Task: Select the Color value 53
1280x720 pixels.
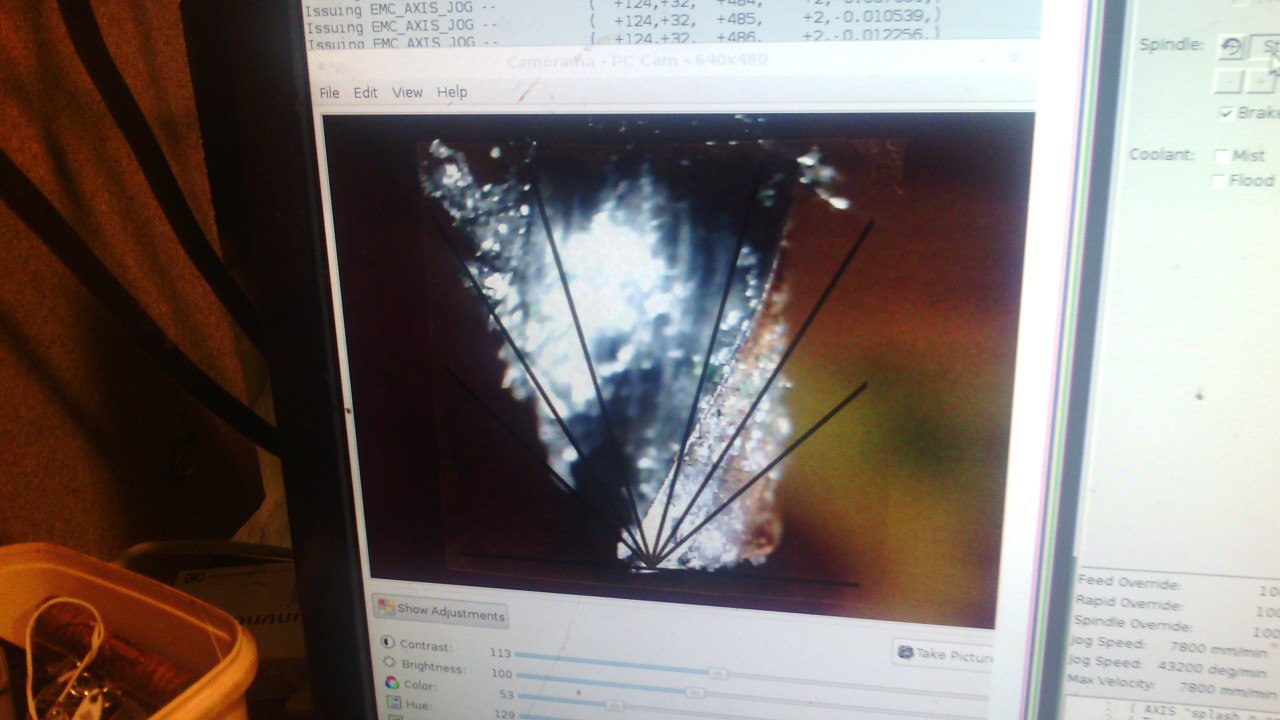Action: (x=506, y=695)
